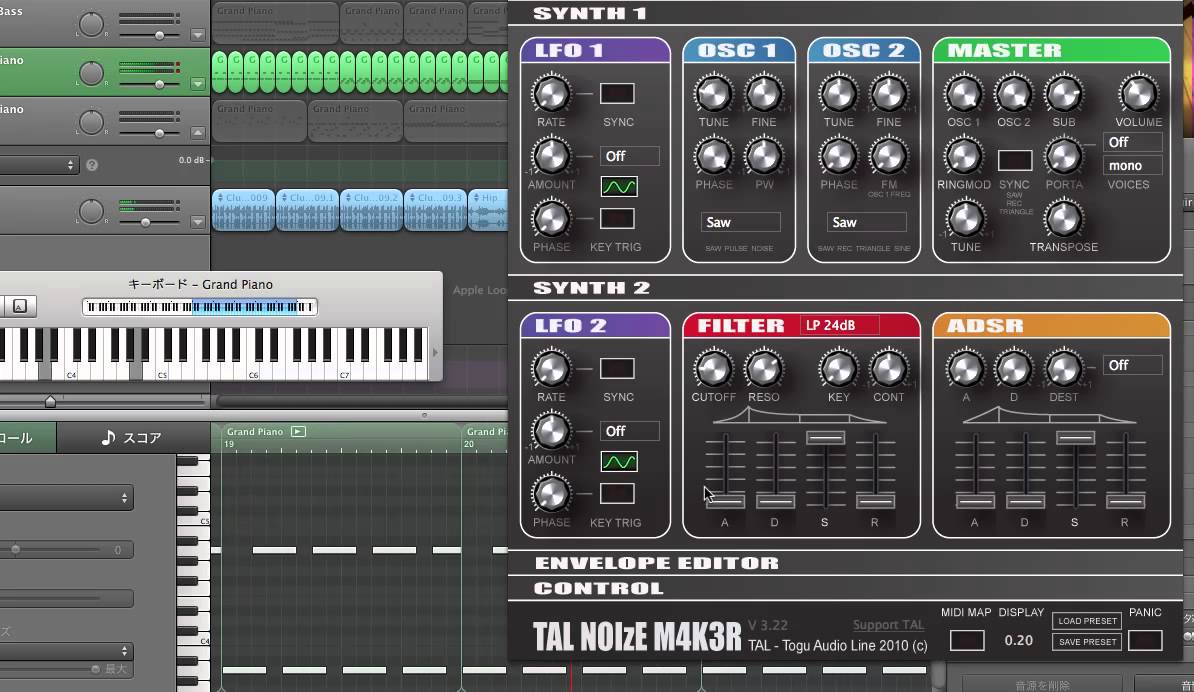Click the FILTER CONT knob
The height and width of the screenshot is (692, 1194).
click(x=888, y=368)
